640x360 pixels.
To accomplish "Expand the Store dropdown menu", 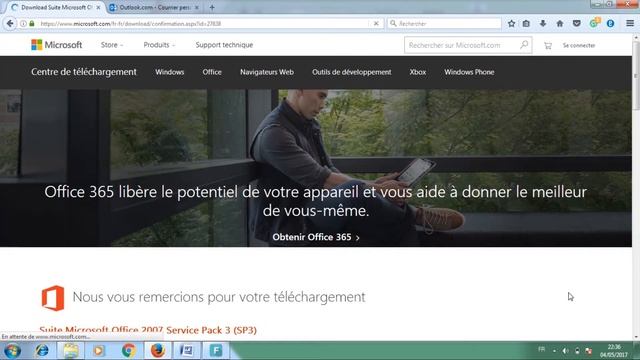I will pos(112,45).
